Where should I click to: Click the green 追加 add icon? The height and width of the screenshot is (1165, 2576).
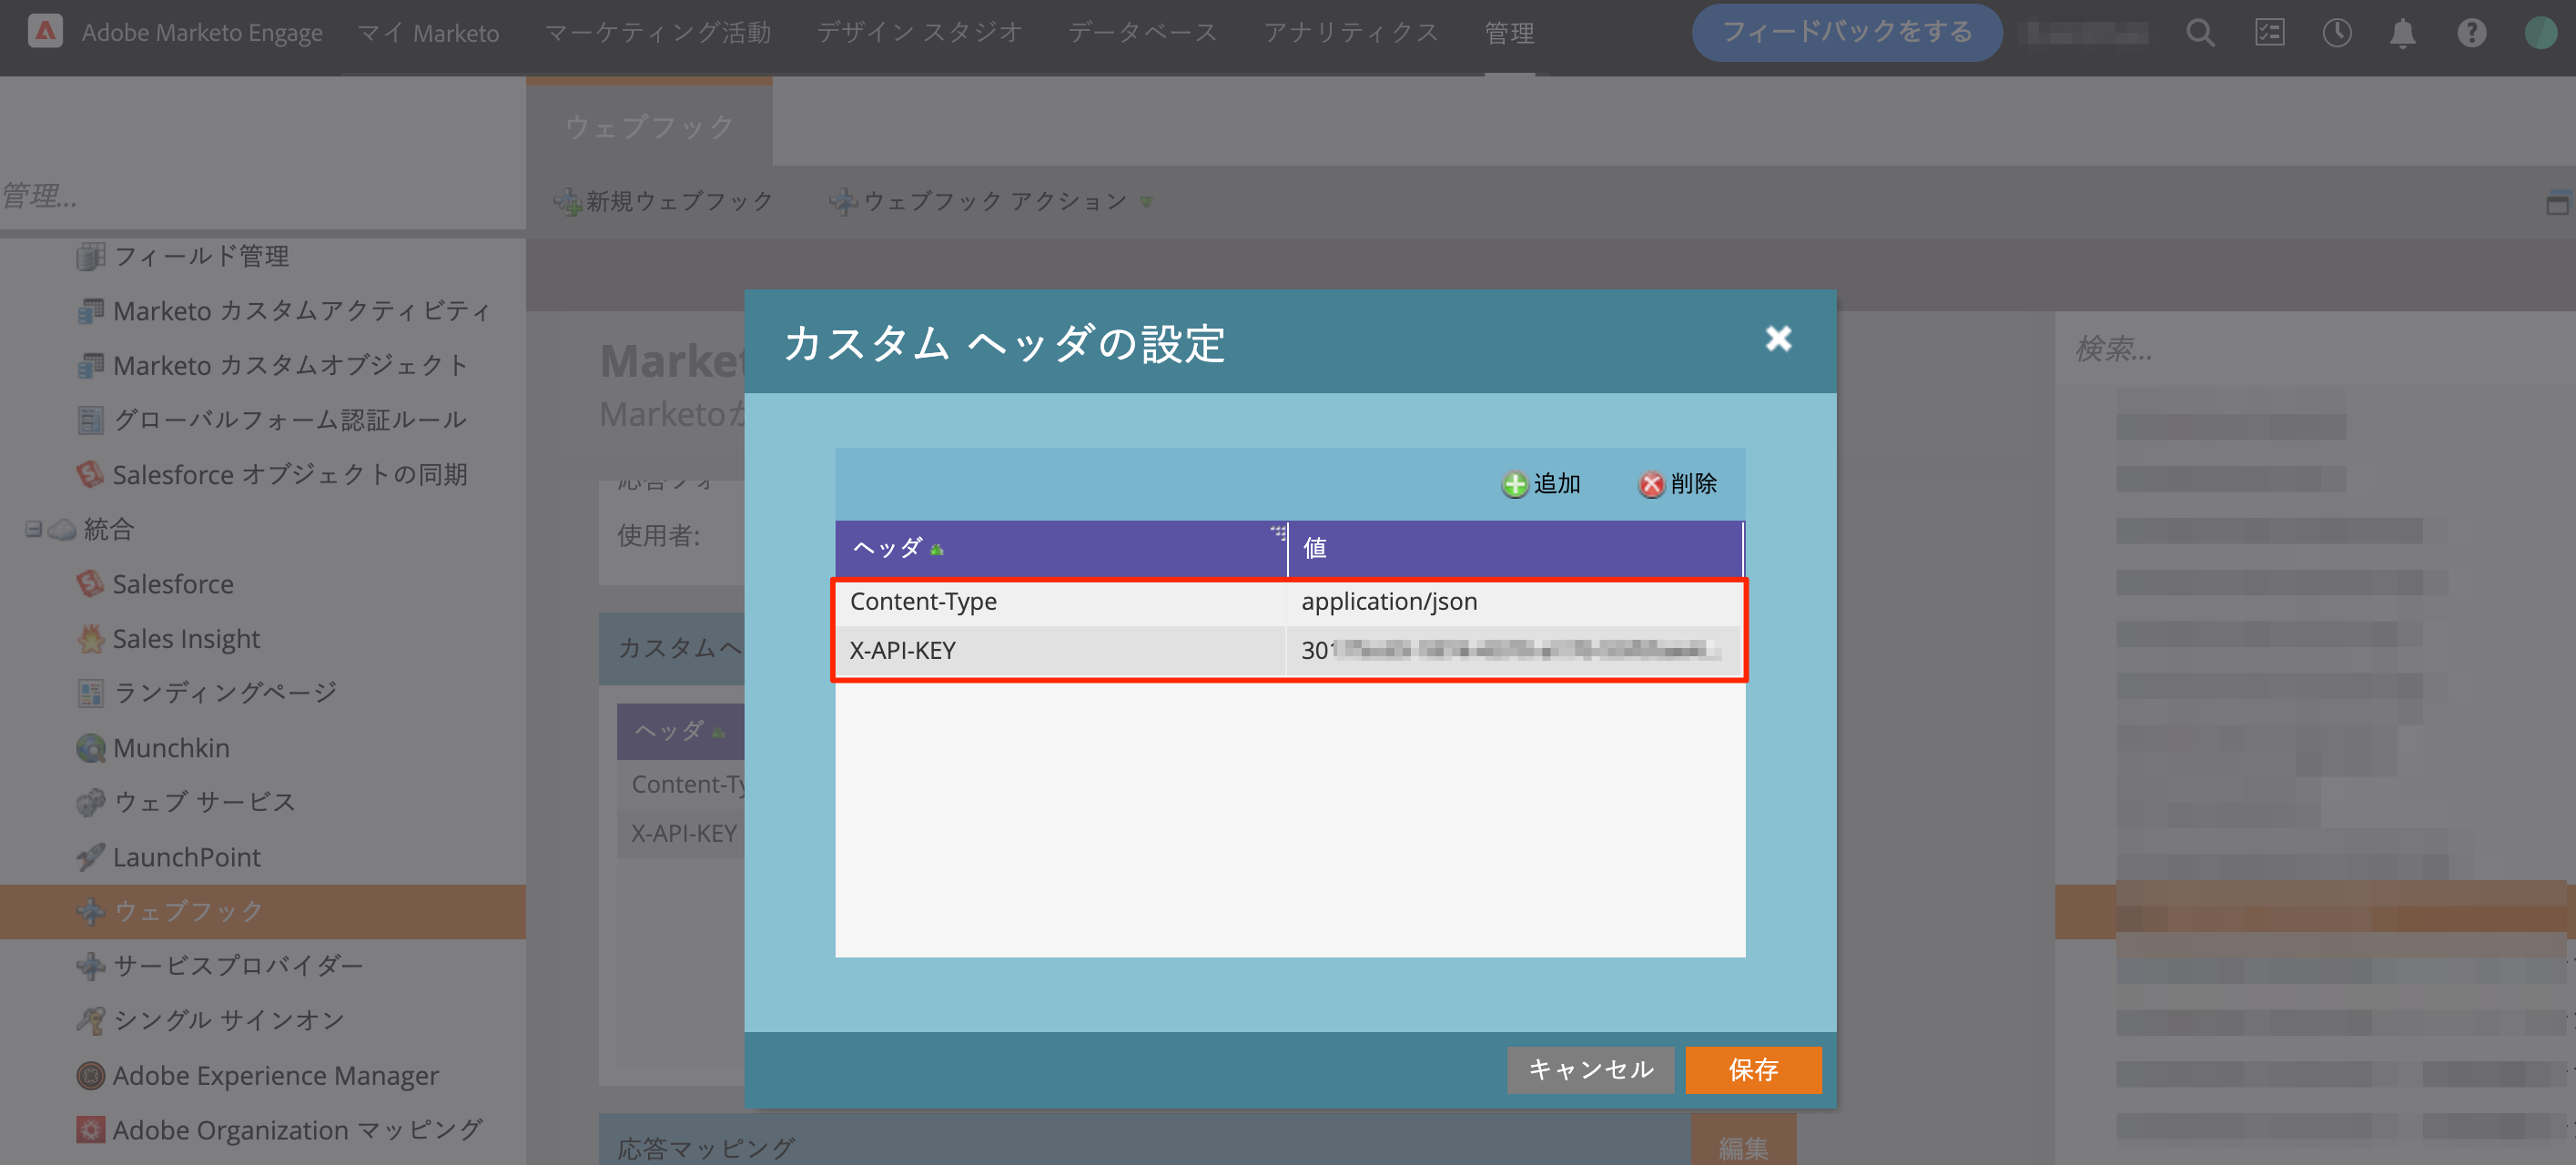pyautogui.click(x=1514, y=484)
